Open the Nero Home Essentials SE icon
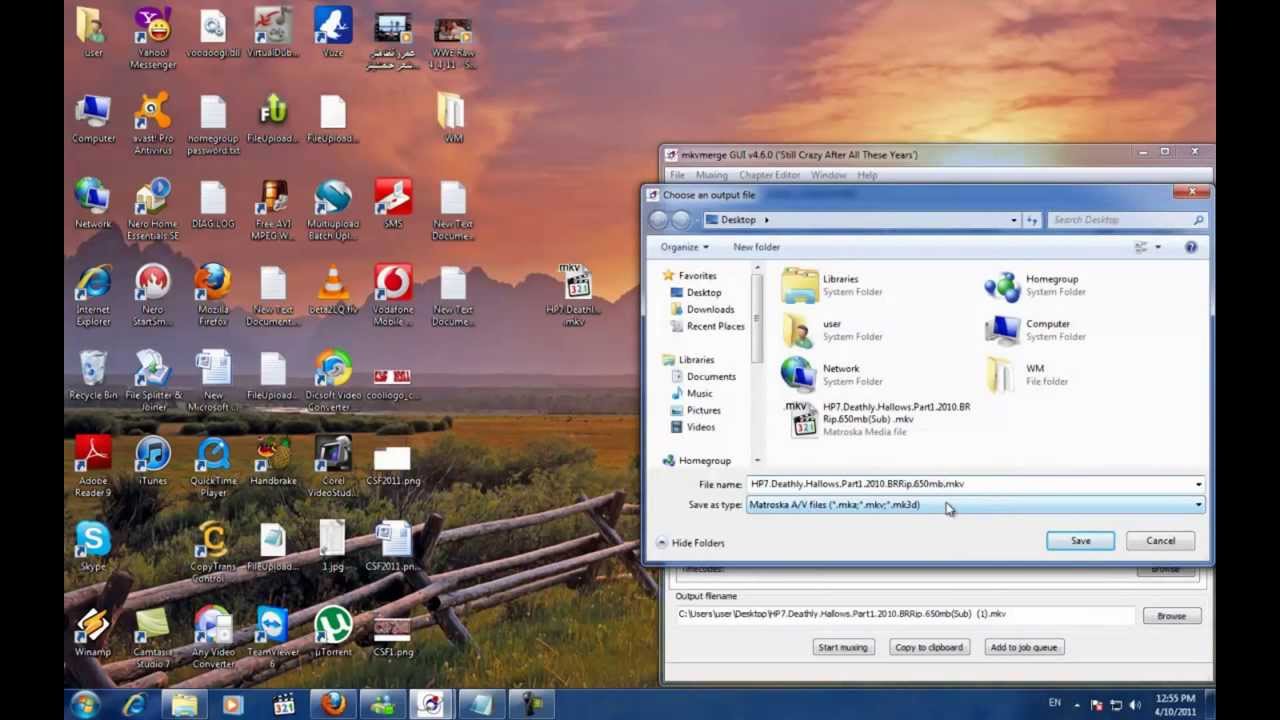The image size is (1280, 720). tap(153, 210)
